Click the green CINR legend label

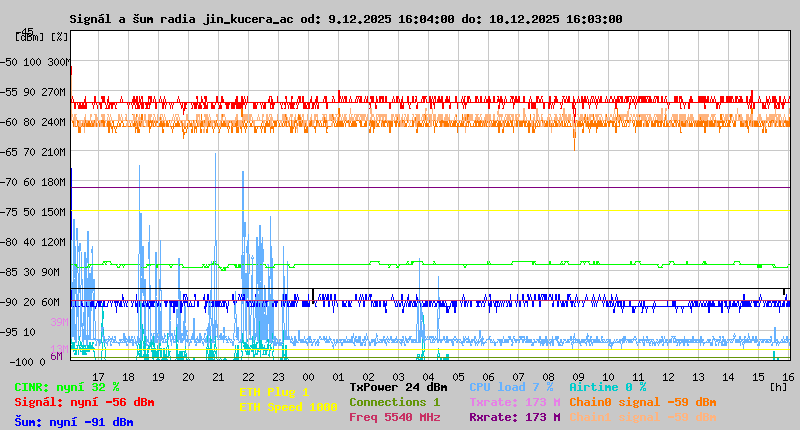click(67, 387)
